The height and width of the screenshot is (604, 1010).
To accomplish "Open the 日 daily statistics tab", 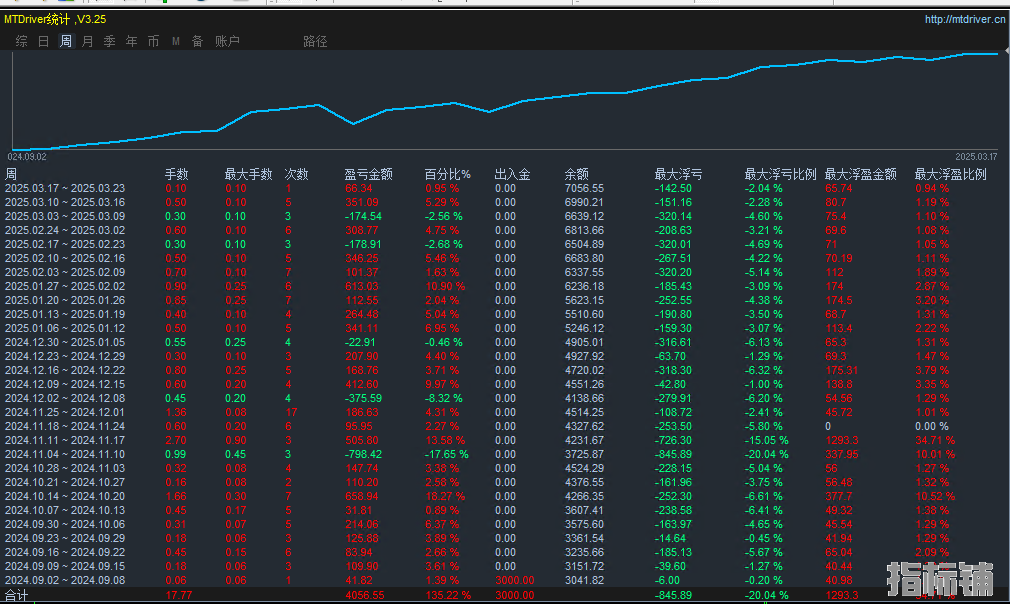I will pos(44,41).
